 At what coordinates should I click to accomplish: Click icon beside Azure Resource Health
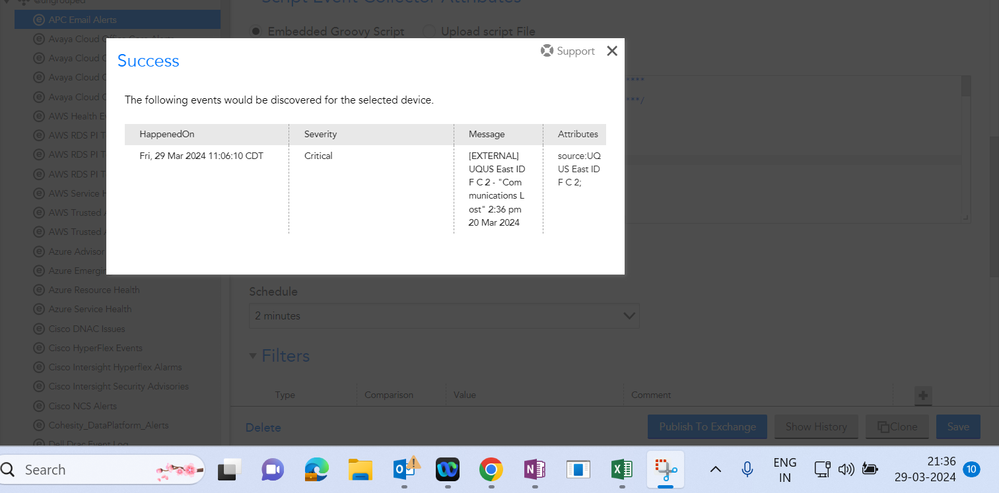coord(38,290)
